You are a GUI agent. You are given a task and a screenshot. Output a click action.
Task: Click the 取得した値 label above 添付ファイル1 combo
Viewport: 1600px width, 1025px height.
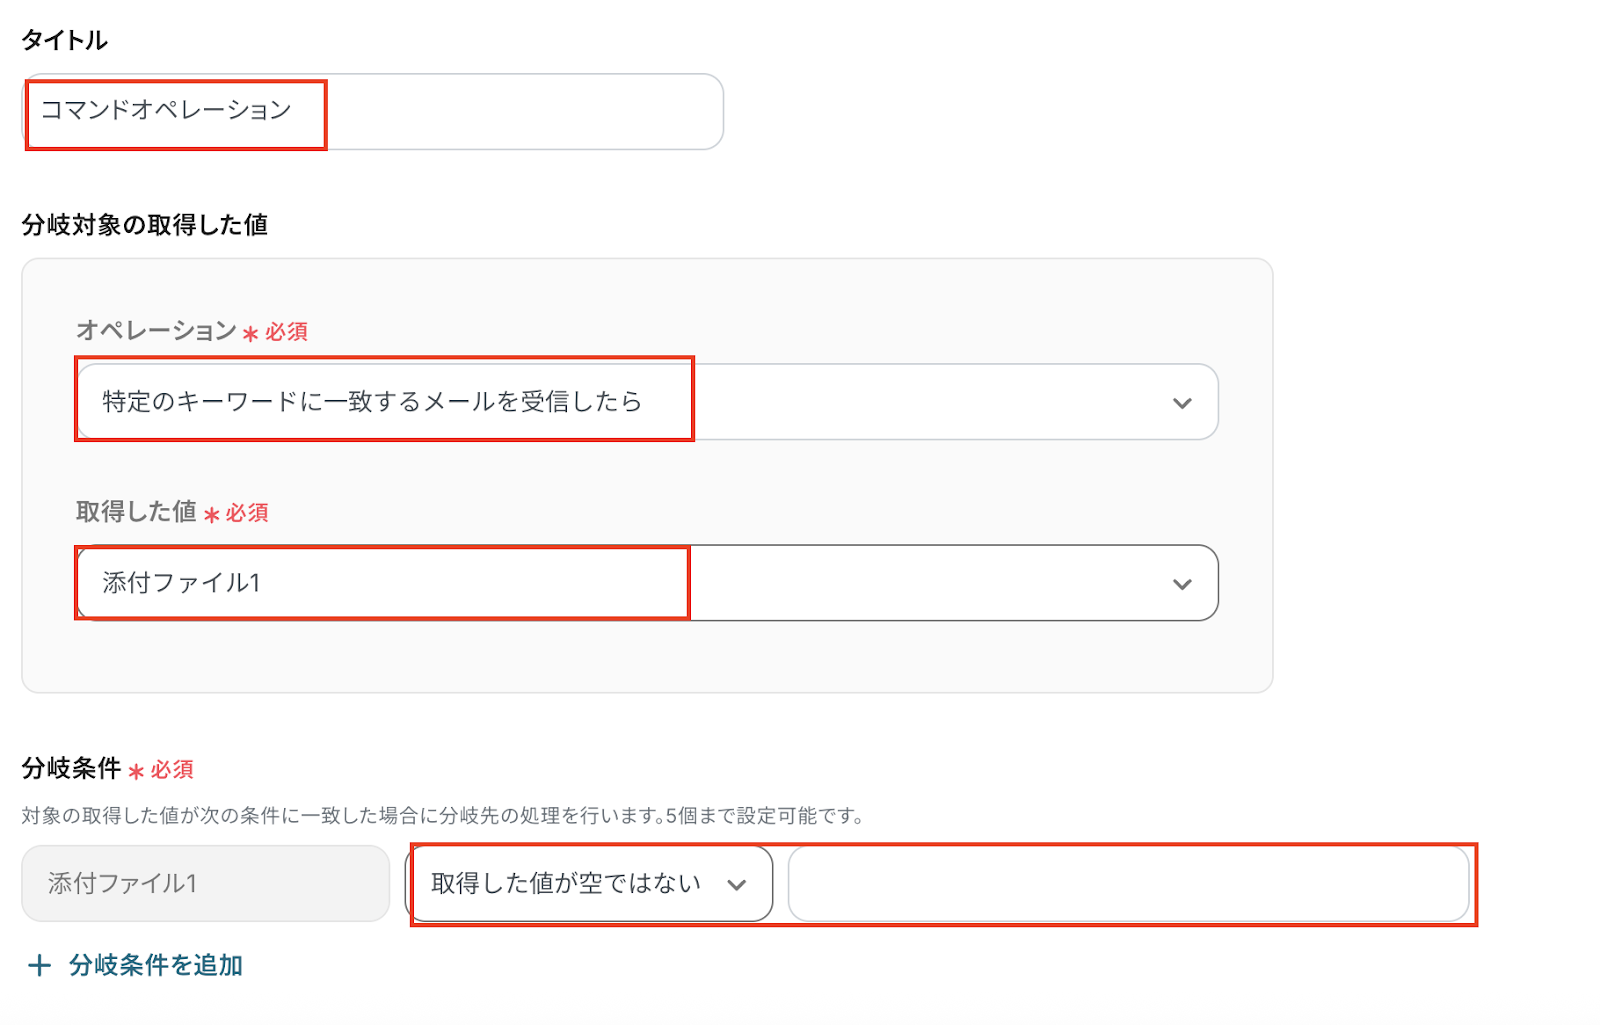click(136, 512)
